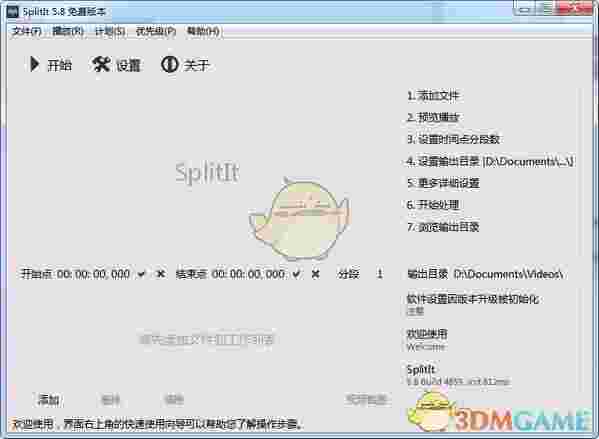Open the 优先级(P) menu
599x439 pixels.
point(156,31)
